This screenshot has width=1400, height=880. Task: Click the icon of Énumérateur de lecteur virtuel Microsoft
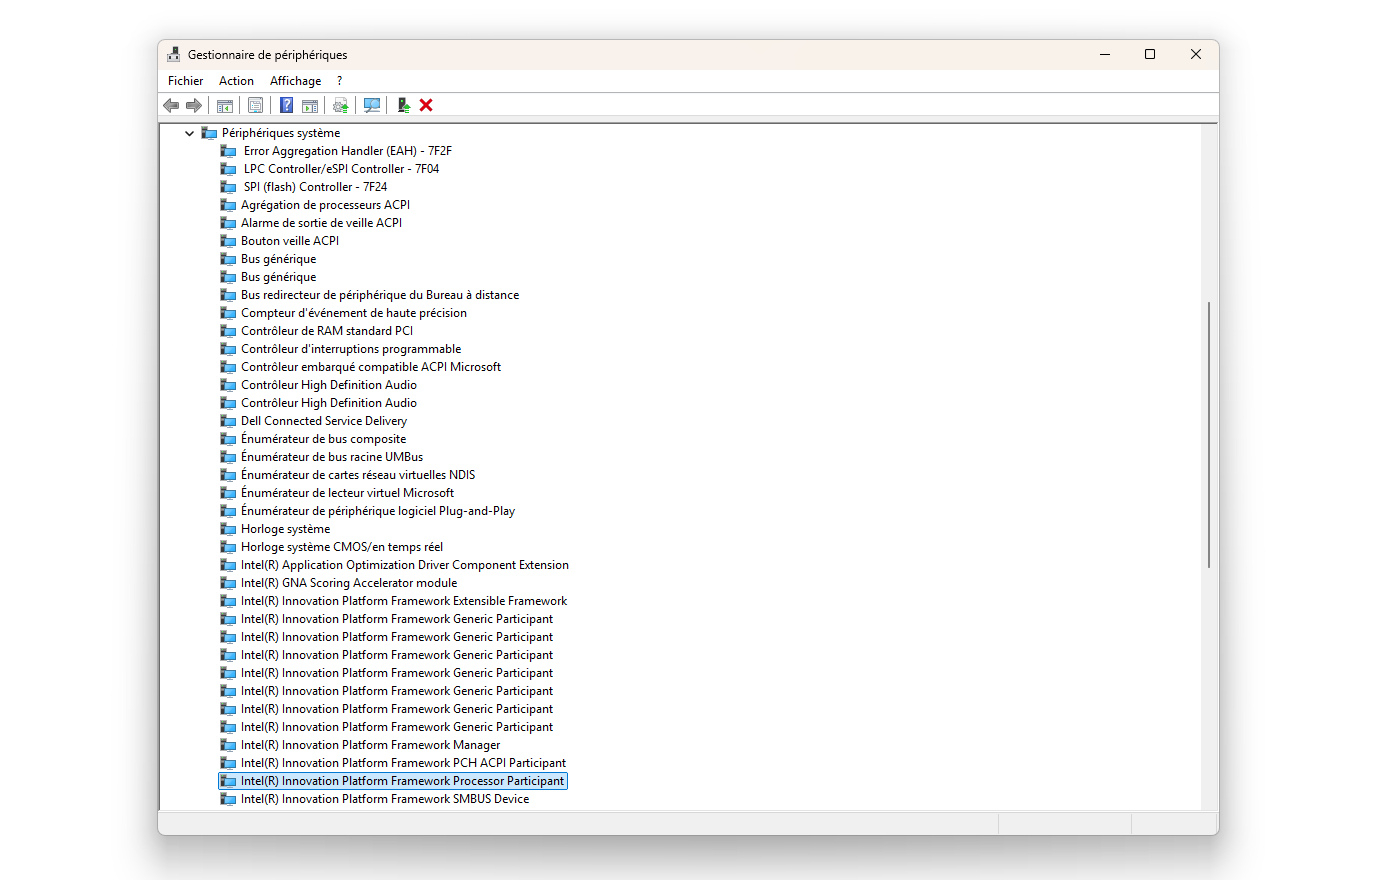pyautogui.click(x=228, y=493)
